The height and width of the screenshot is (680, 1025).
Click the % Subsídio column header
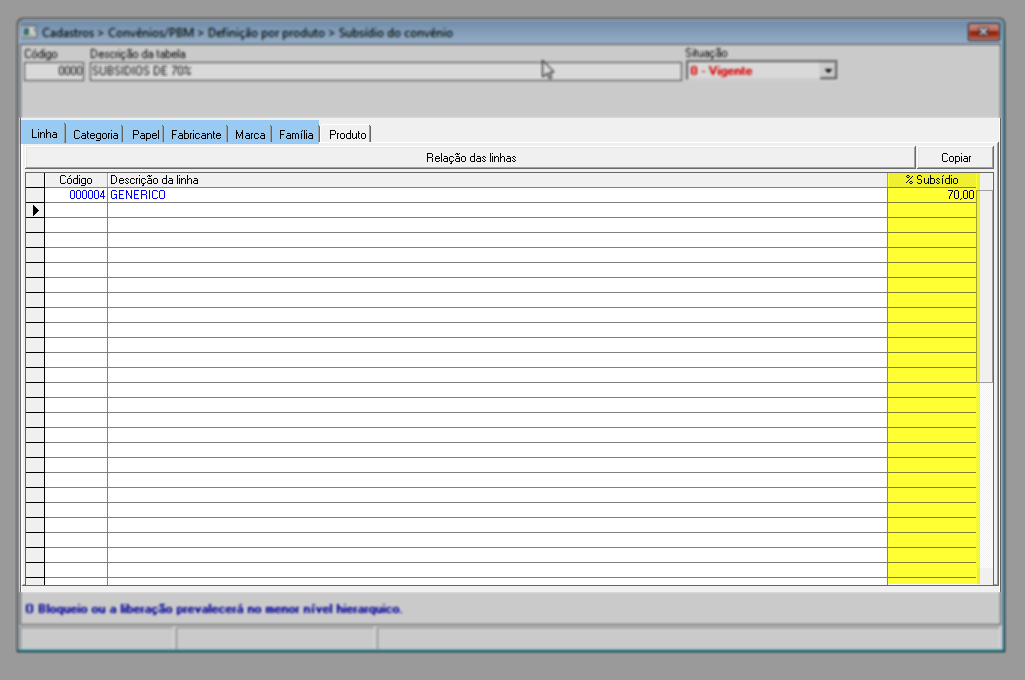pos(932,180)
